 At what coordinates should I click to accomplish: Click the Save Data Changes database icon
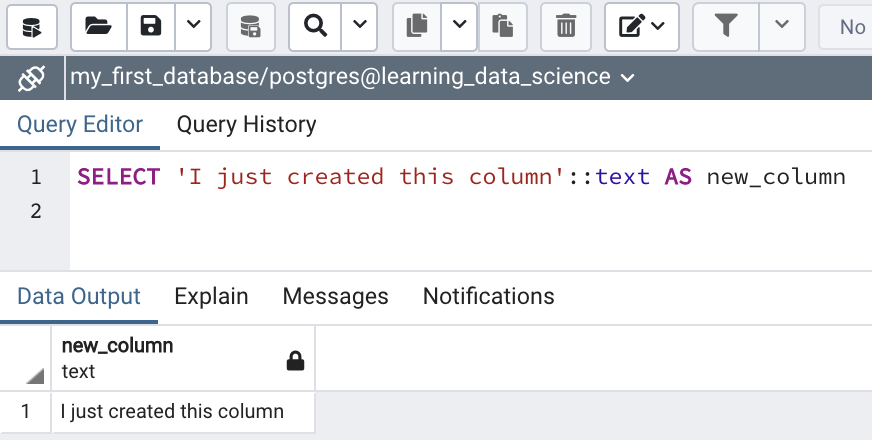click(251, 26)
